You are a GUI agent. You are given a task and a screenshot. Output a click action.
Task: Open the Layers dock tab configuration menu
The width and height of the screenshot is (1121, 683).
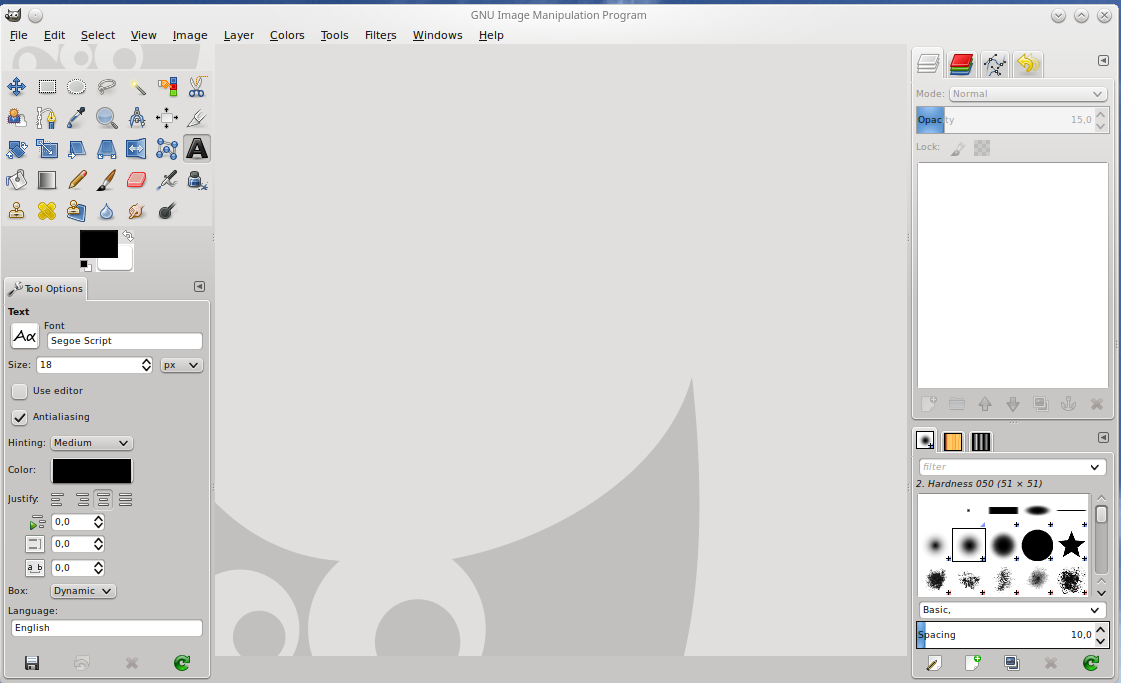point(1103,61)
